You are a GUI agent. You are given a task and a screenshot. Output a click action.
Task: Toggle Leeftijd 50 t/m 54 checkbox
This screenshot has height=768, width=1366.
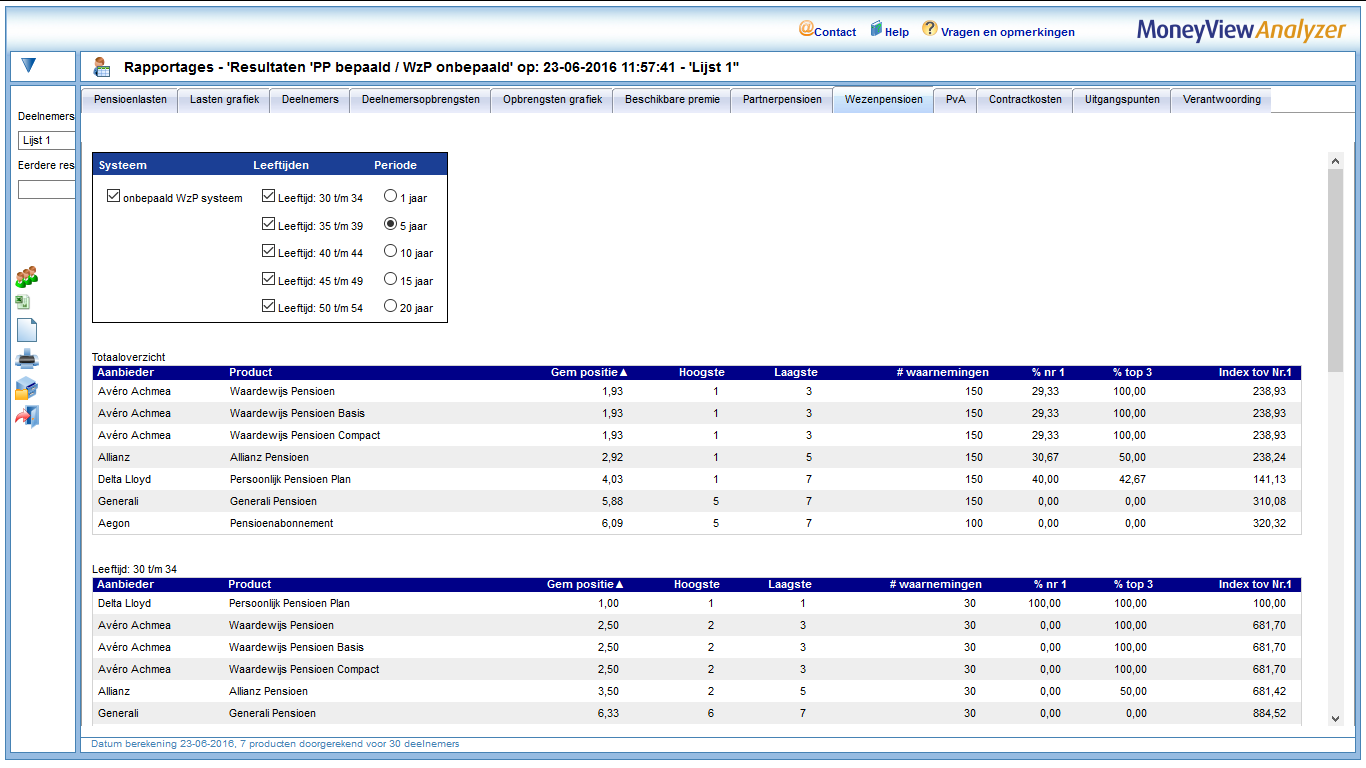click(x=268, y=306)
